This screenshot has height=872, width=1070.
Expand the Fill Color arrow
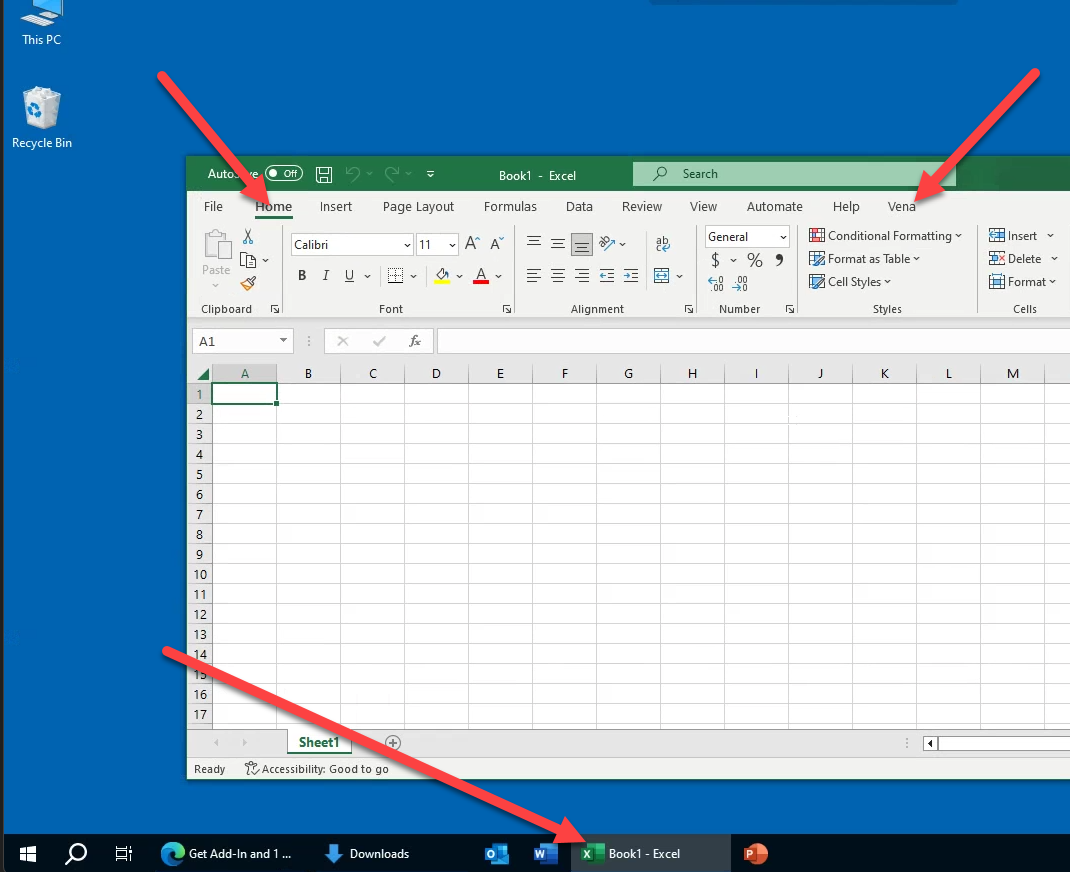[459, 276]
